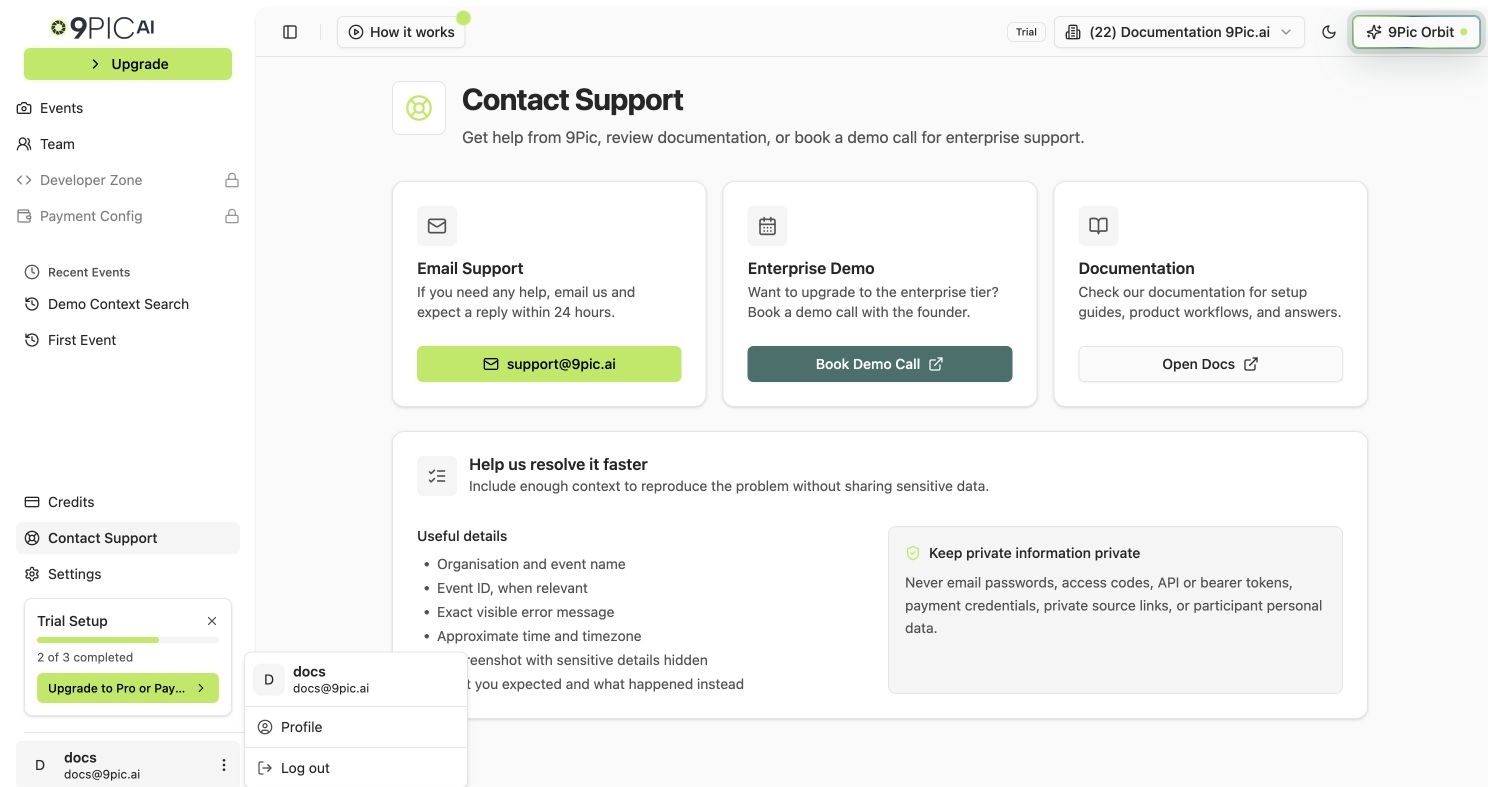Toggle dark mode with the moon icon

[x=1329, y=32]
